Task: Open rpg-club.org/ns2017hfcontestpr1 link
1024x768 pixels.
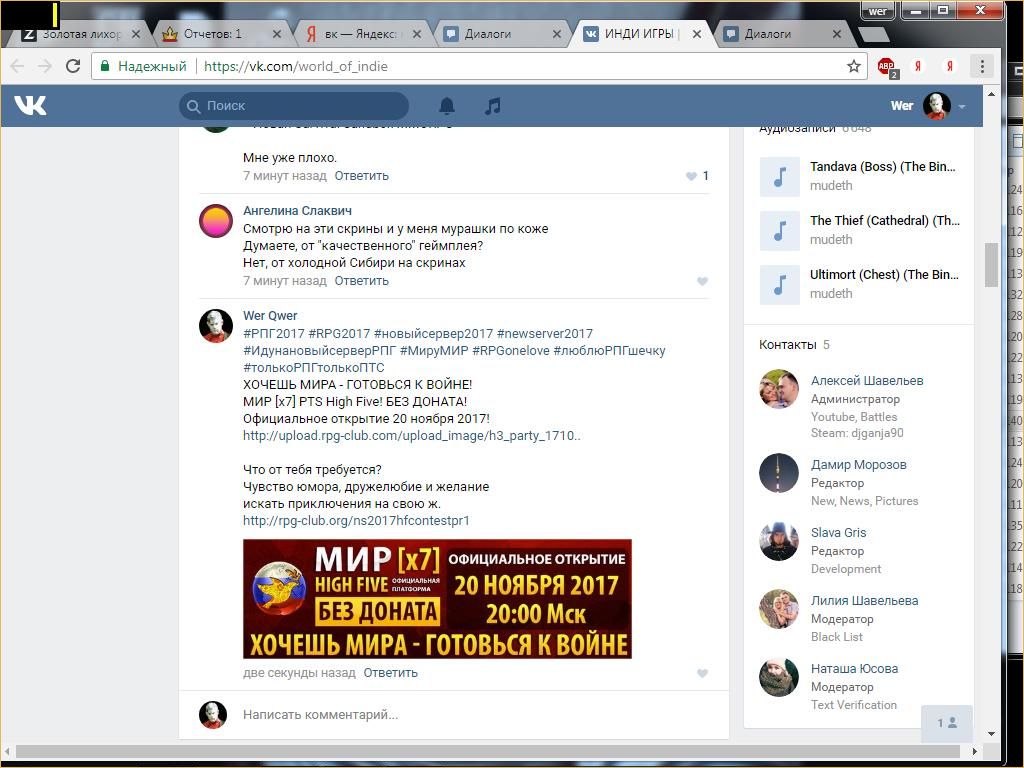Action: click(356, 521)
